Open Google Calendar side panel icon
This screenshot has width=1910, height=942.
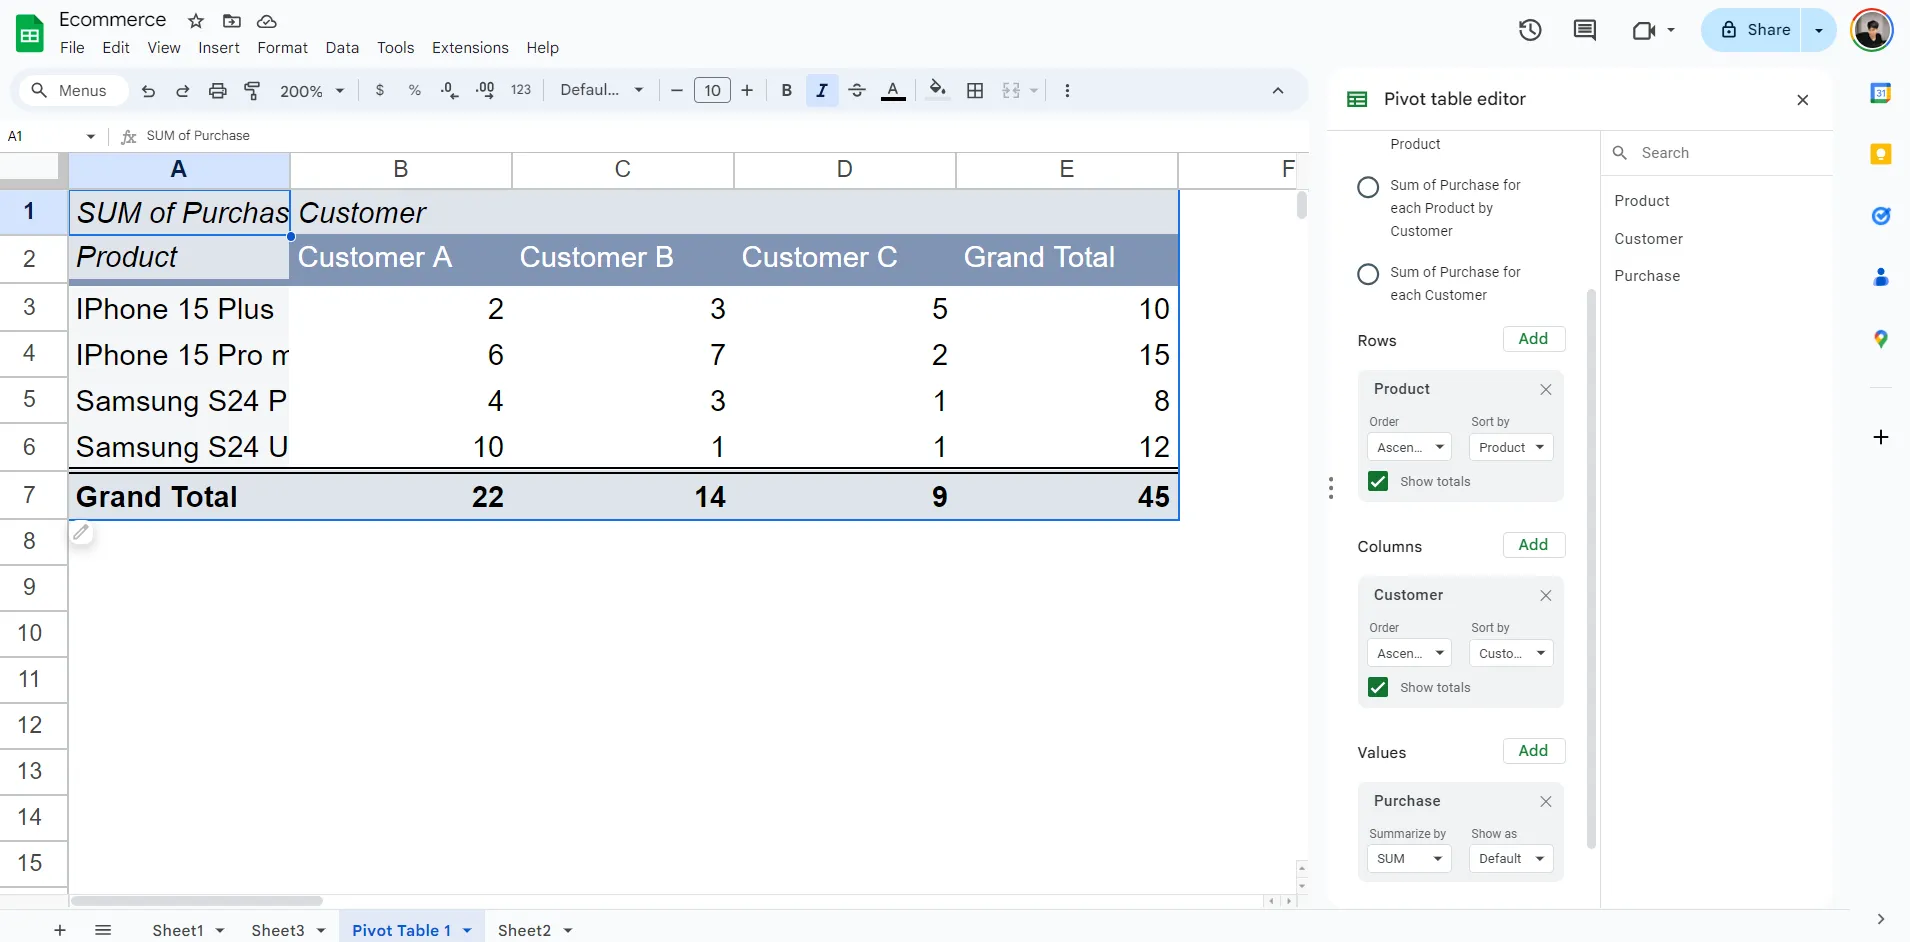pos(1881,93)
